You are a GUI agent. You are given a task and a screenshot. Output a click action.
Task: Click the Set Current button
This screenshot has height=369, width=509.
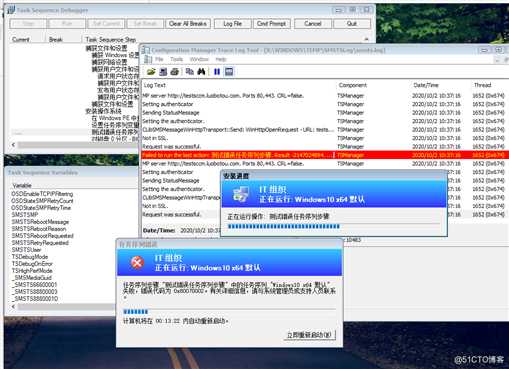click(106, 24)
